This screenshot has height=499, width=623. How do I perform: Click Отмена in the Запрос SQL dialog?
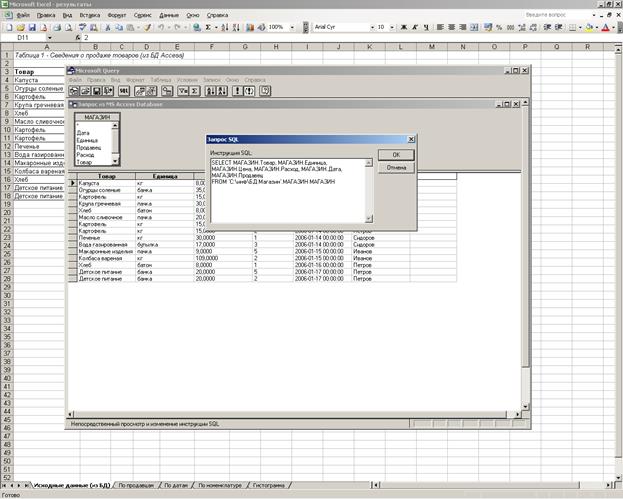pos(396,168)
